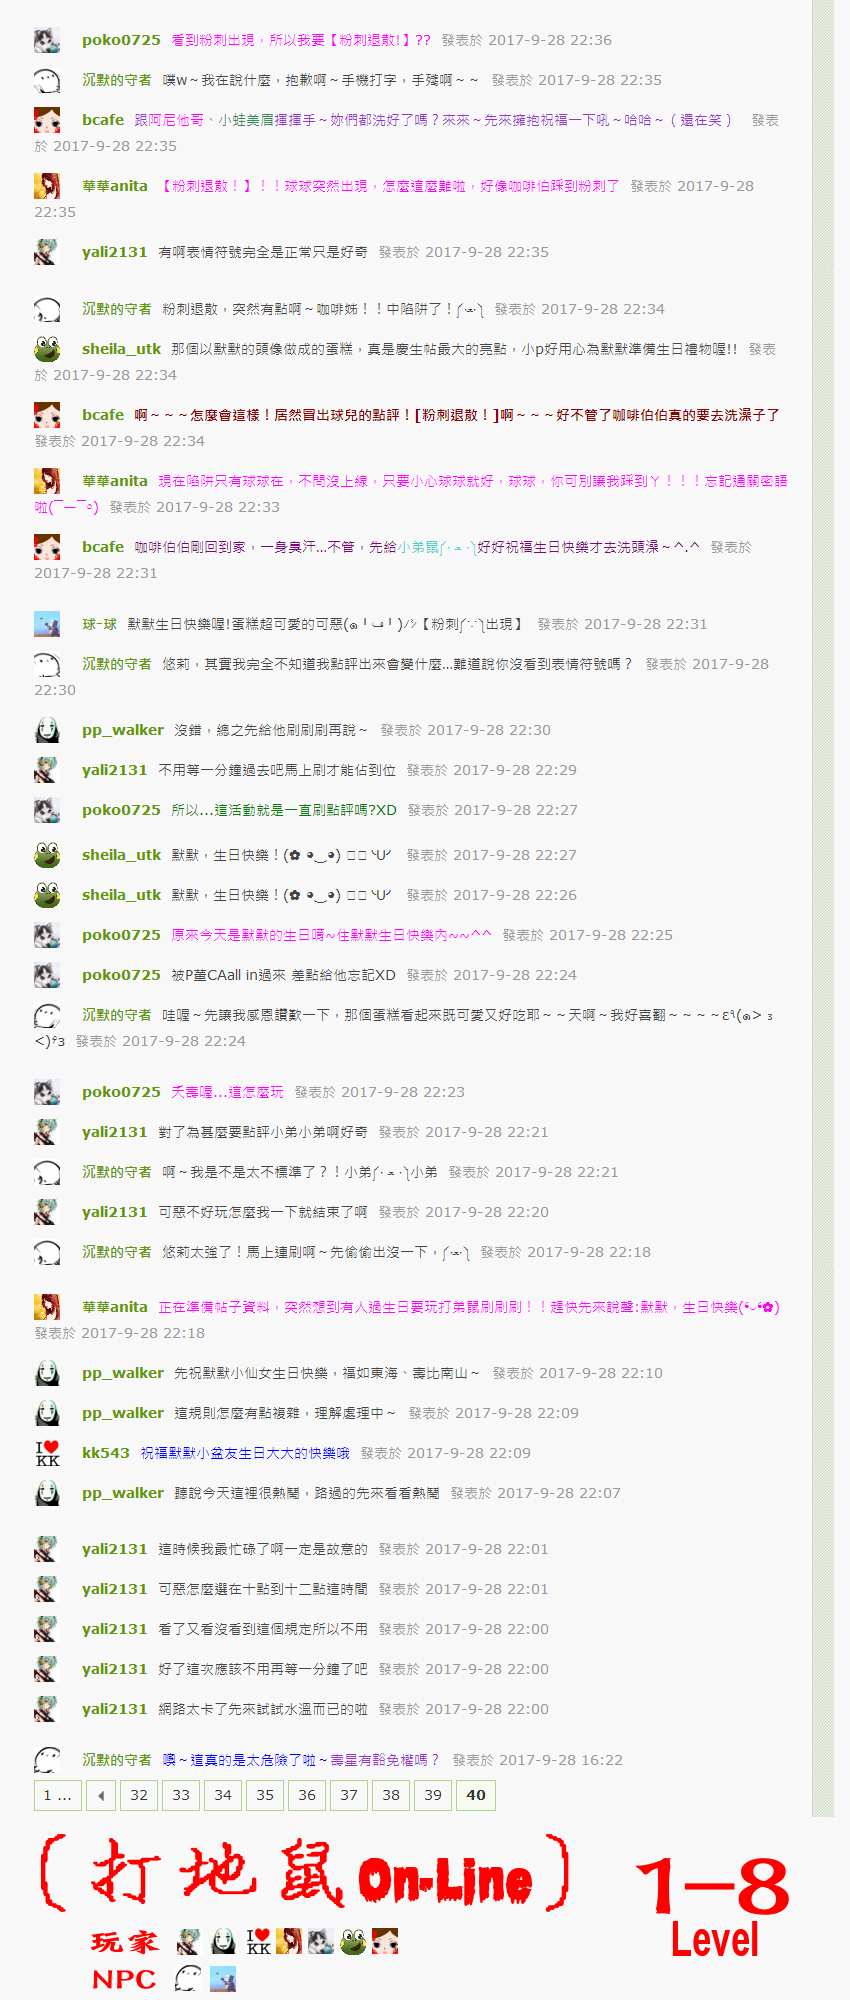
Task: Select page 36 in pagination
Action: 307,1795
